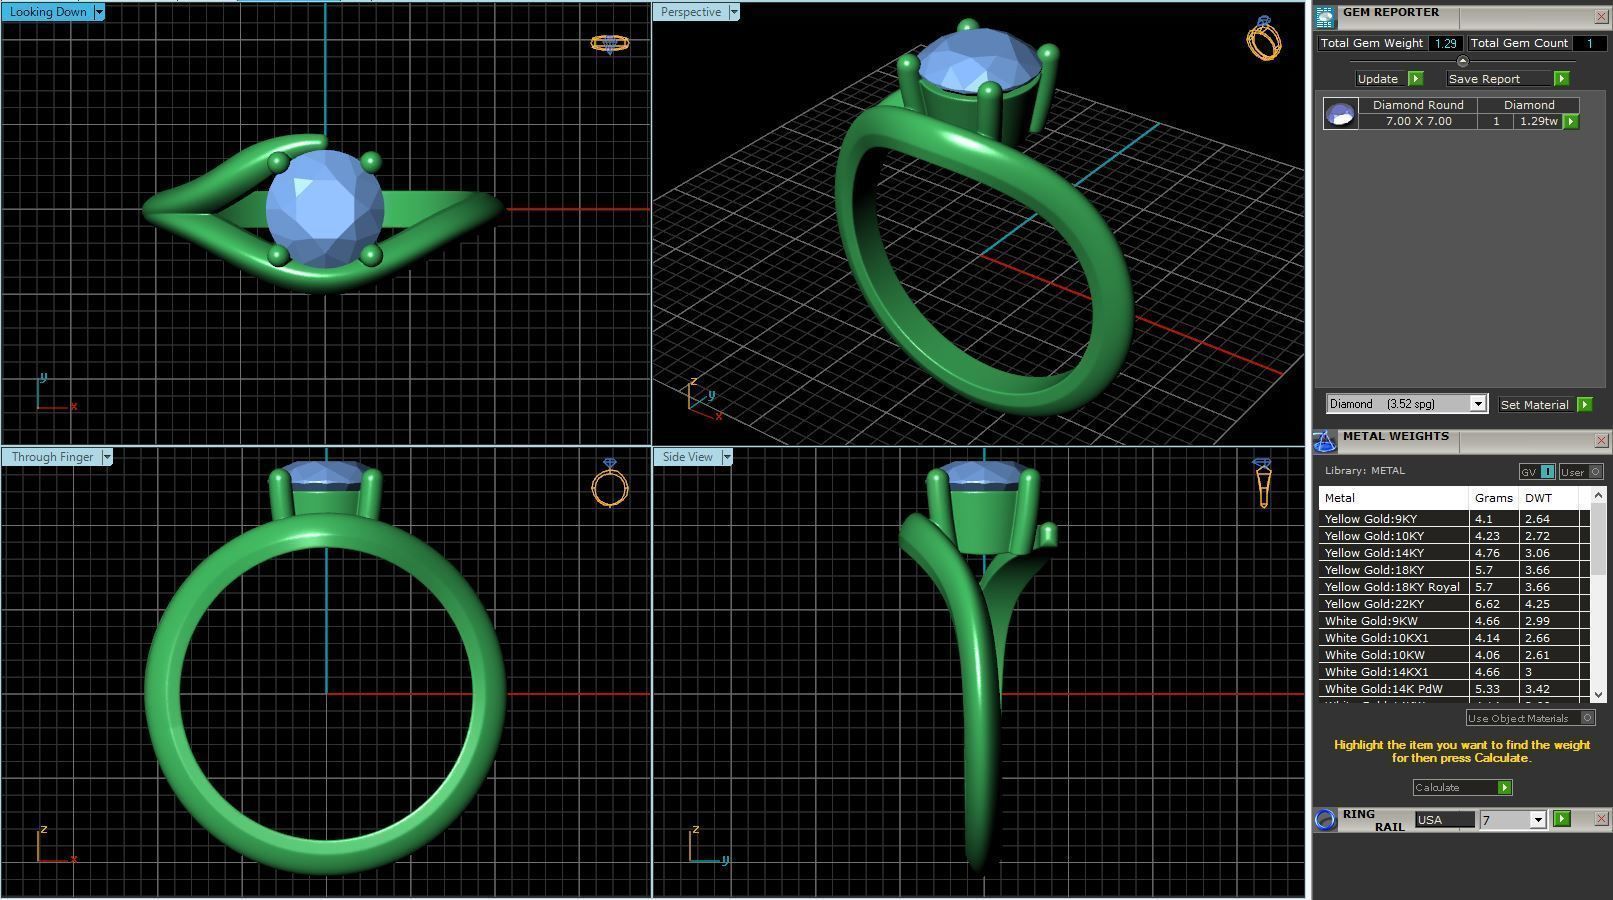This screenshot has width=1613, height=900.
Task: Select the White Gold:9KW row
Action: [x=1453, y=621]
